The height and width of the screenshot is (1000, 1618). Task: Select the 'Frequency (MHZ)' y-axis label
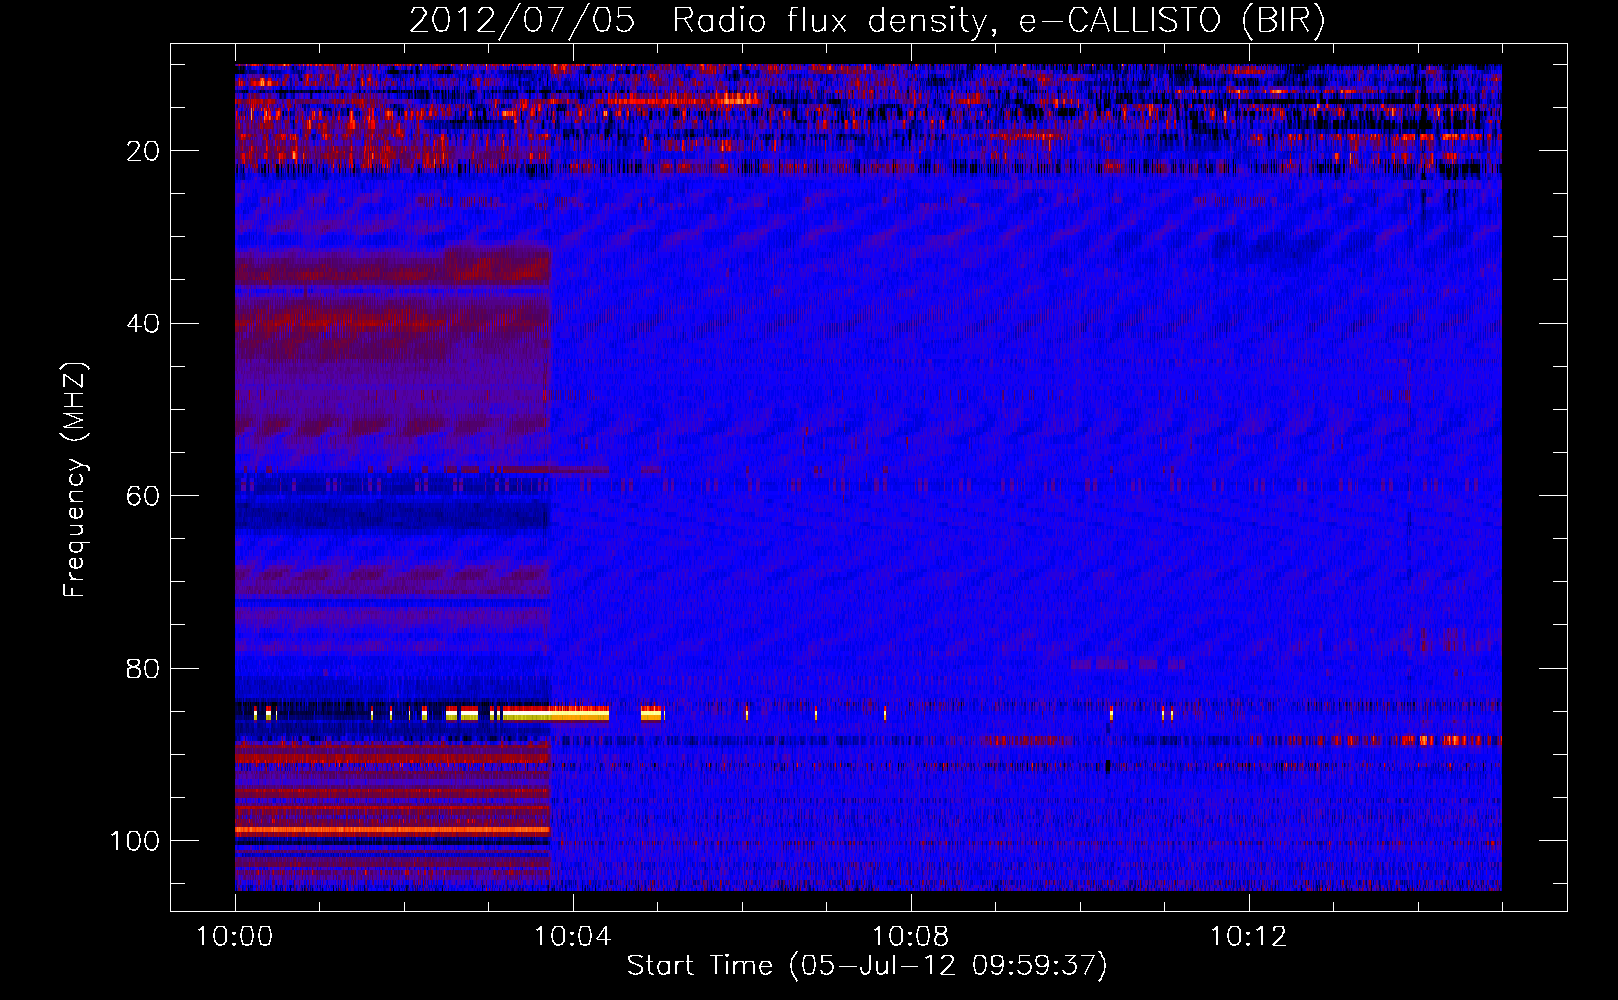click(75, 480)
